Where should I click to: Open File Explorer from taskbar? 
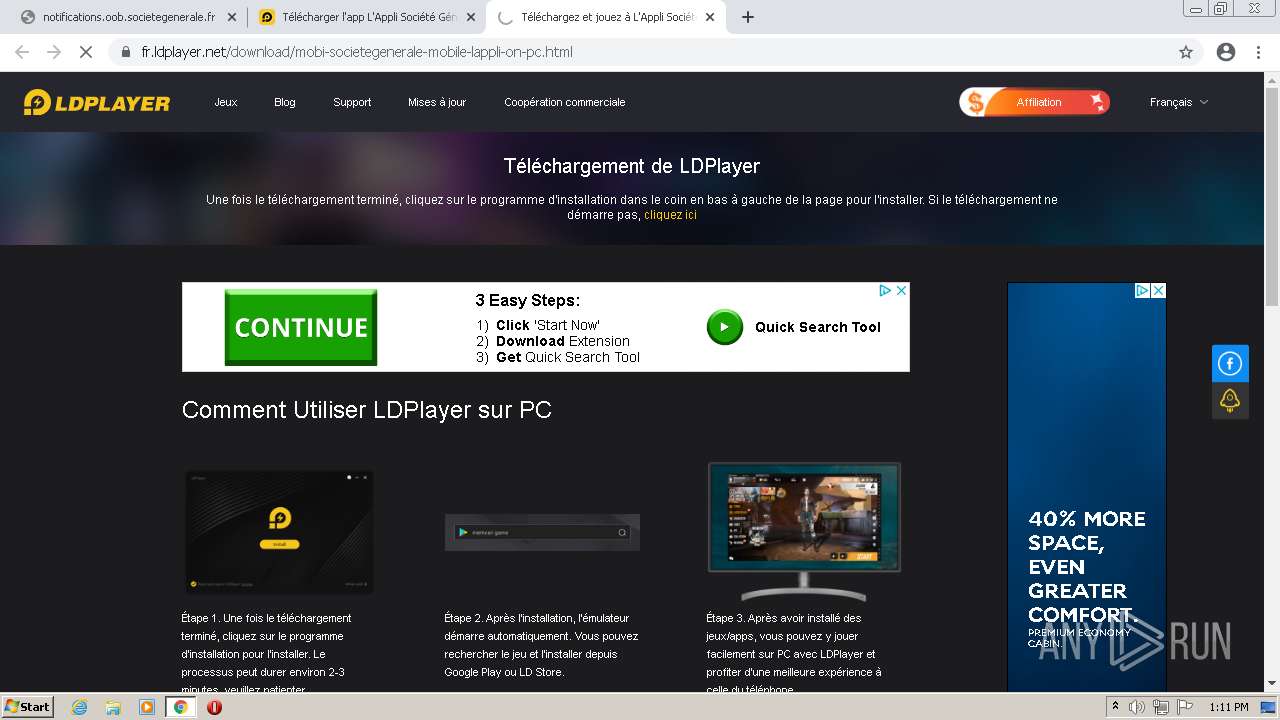(113, 707)
